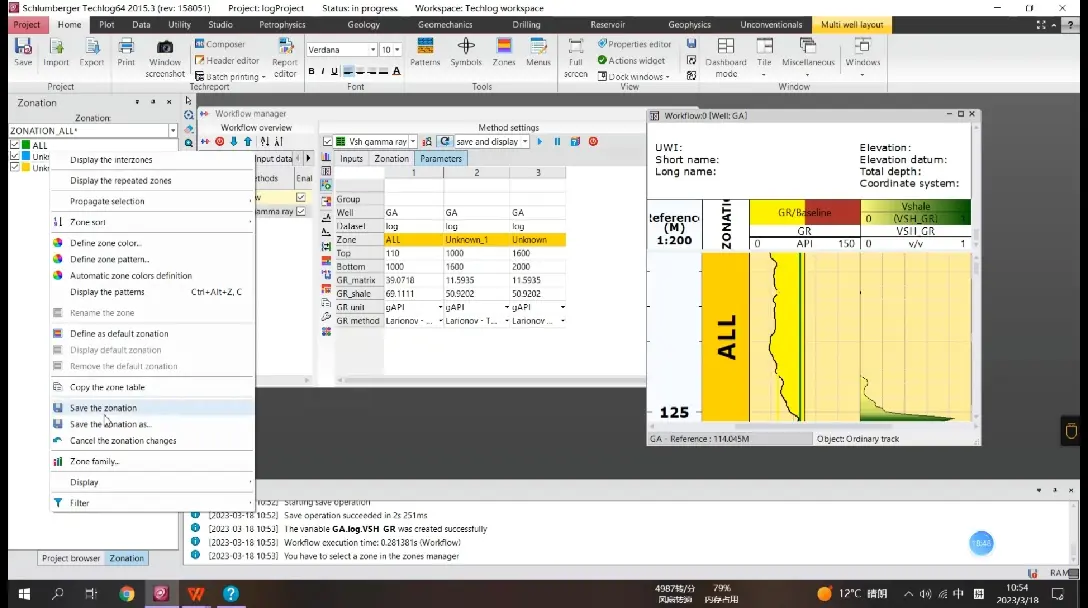This screenshot has width=1088, height=608.
Task: Enable Dashboard mode
Action: [726, 58]
